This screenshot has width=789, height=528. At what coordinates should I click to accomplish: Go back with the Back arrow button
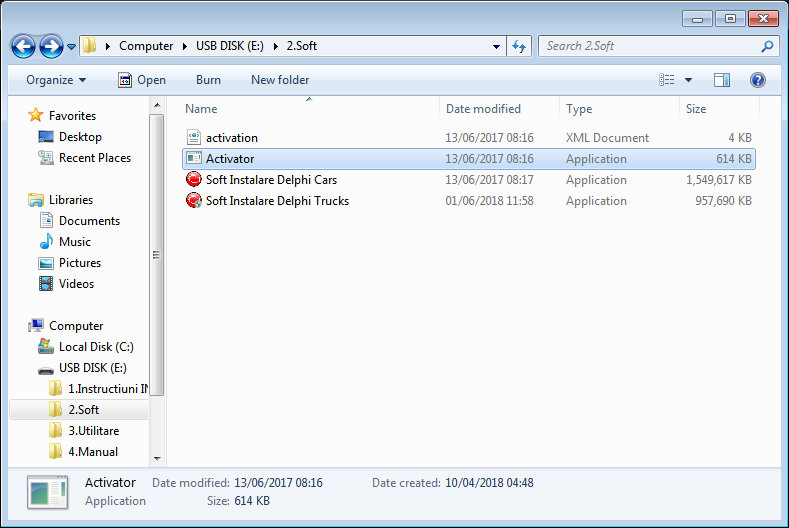pos(23,47)
